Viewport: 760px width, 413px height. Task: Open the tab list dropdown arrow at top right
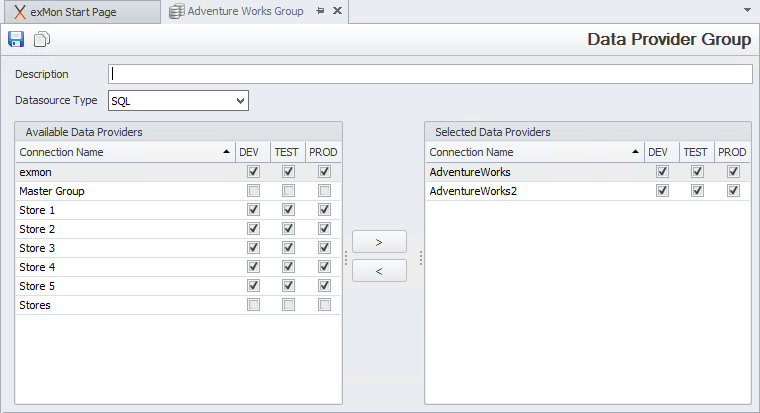coord(747,10)
